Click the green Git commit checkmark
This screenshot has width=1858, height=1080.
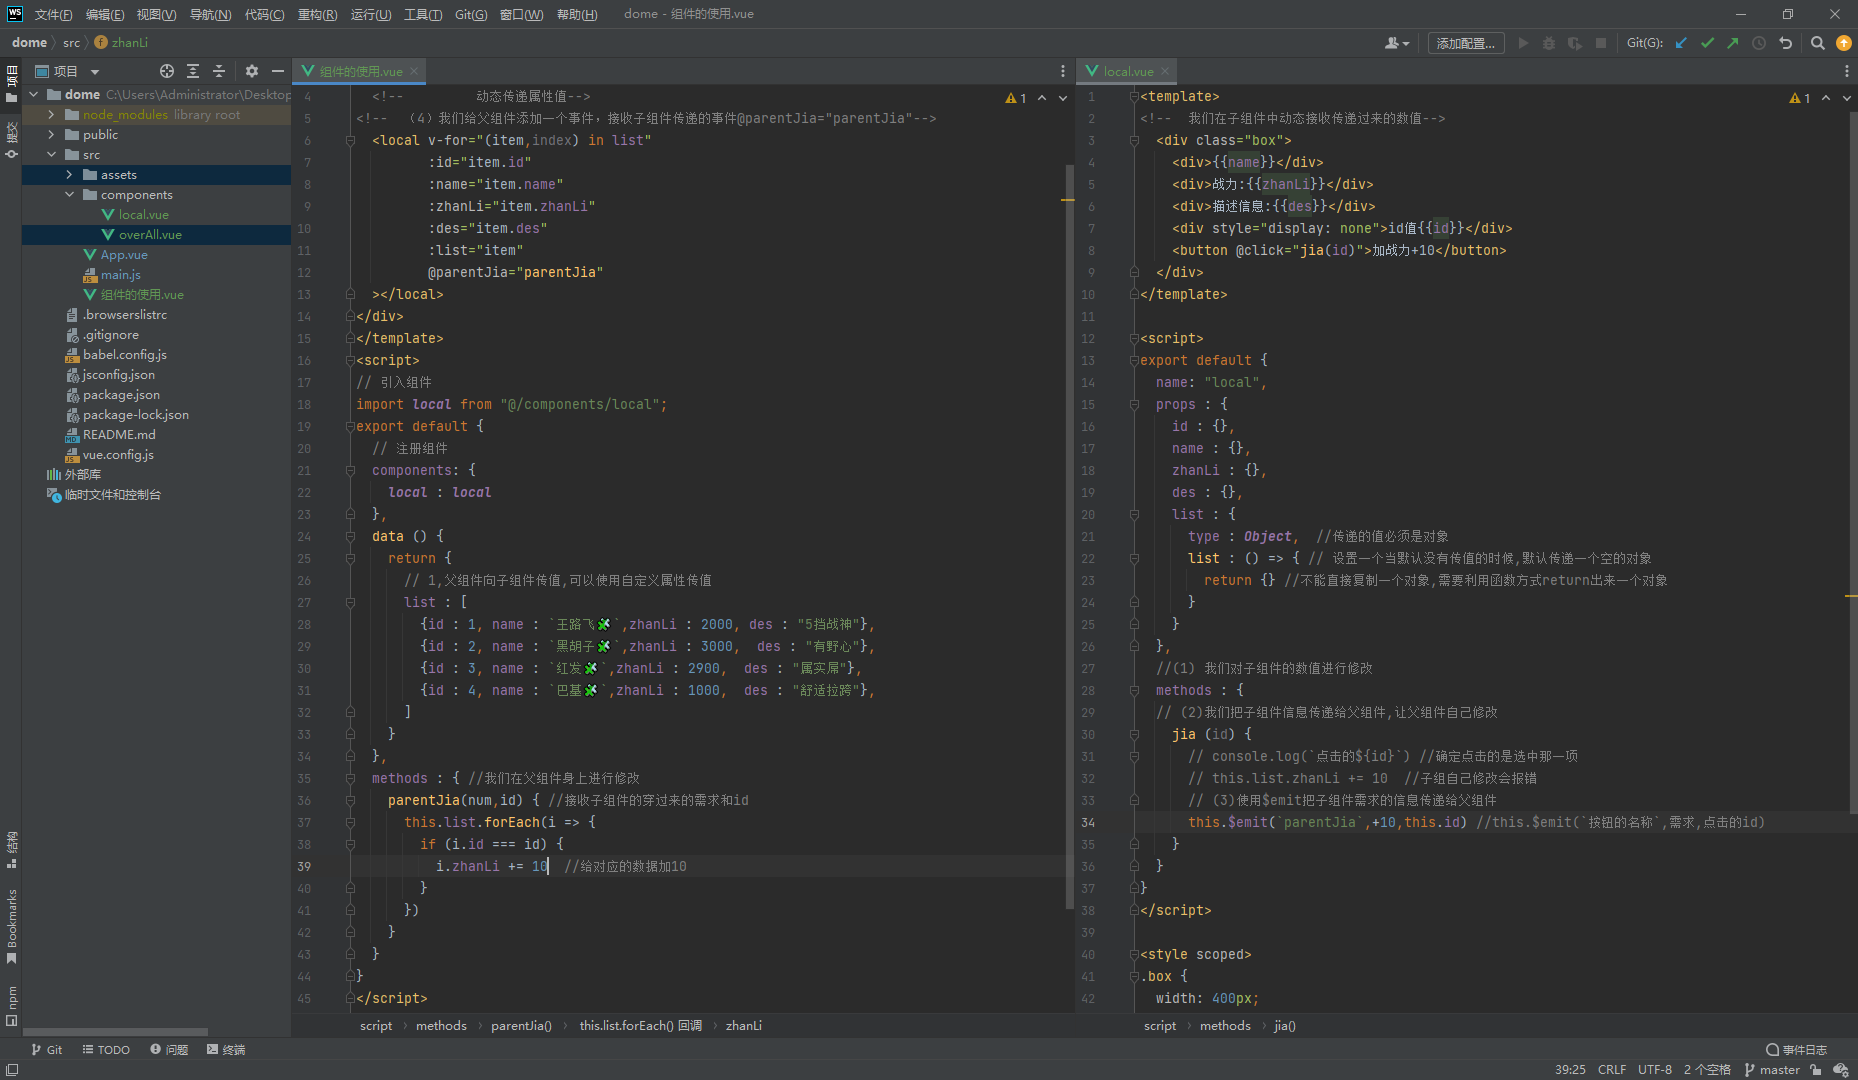click(x=1707, y=43)
